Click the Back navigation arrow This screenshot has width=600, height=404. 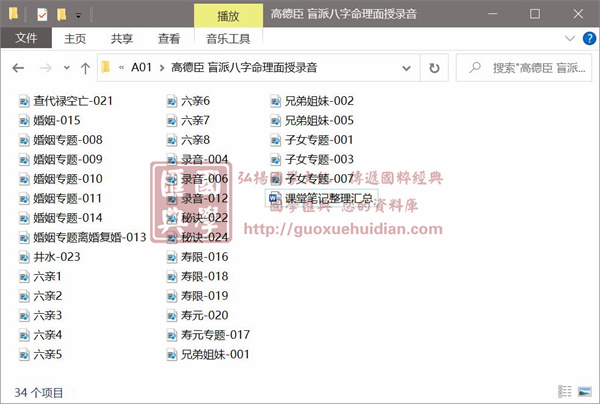click(18, 68)
